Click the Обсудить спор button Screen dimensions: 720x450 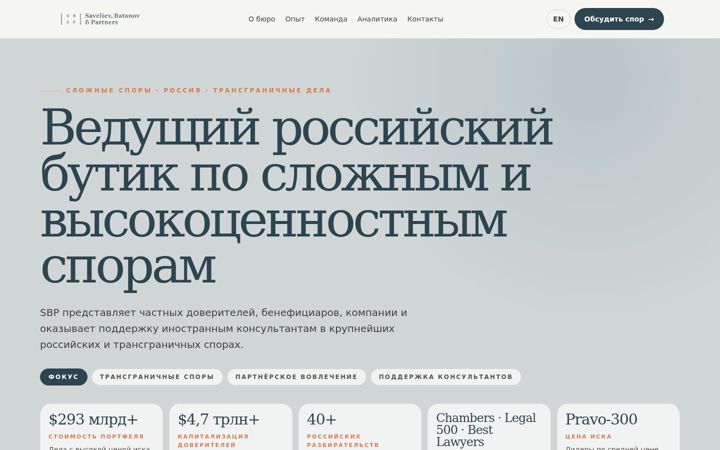click(619, 19)
